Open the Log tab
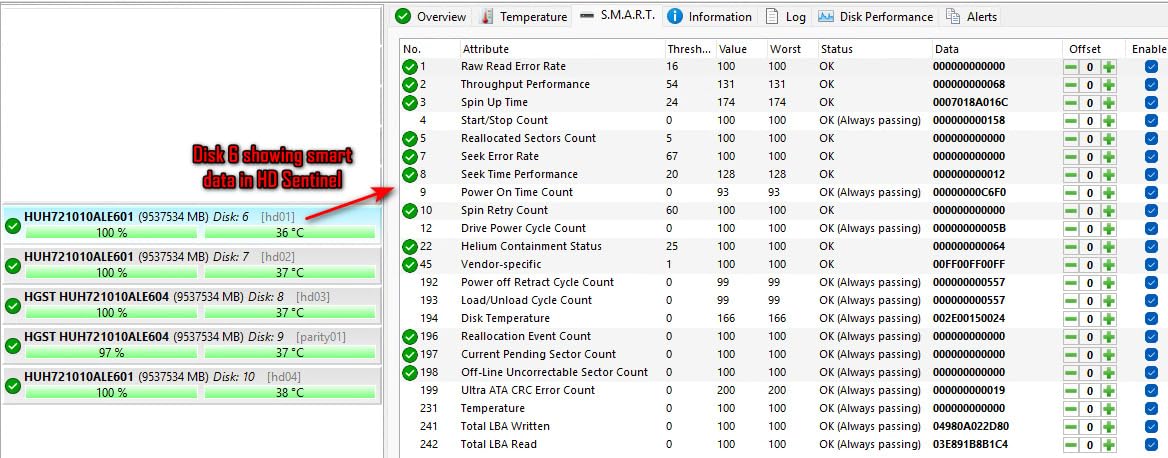Image resolution: width=1168 pixels, height=458 pixels. 786,16
